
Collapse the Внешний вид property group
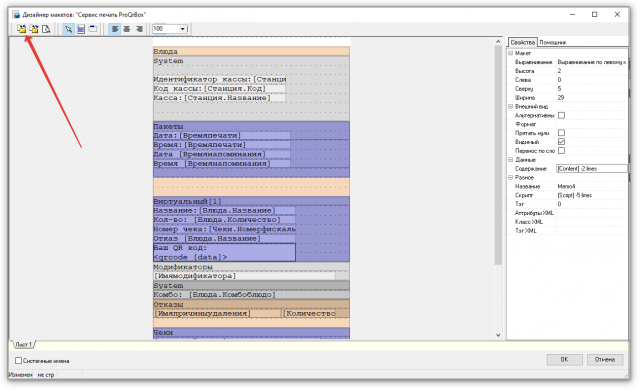pos(510,107)
